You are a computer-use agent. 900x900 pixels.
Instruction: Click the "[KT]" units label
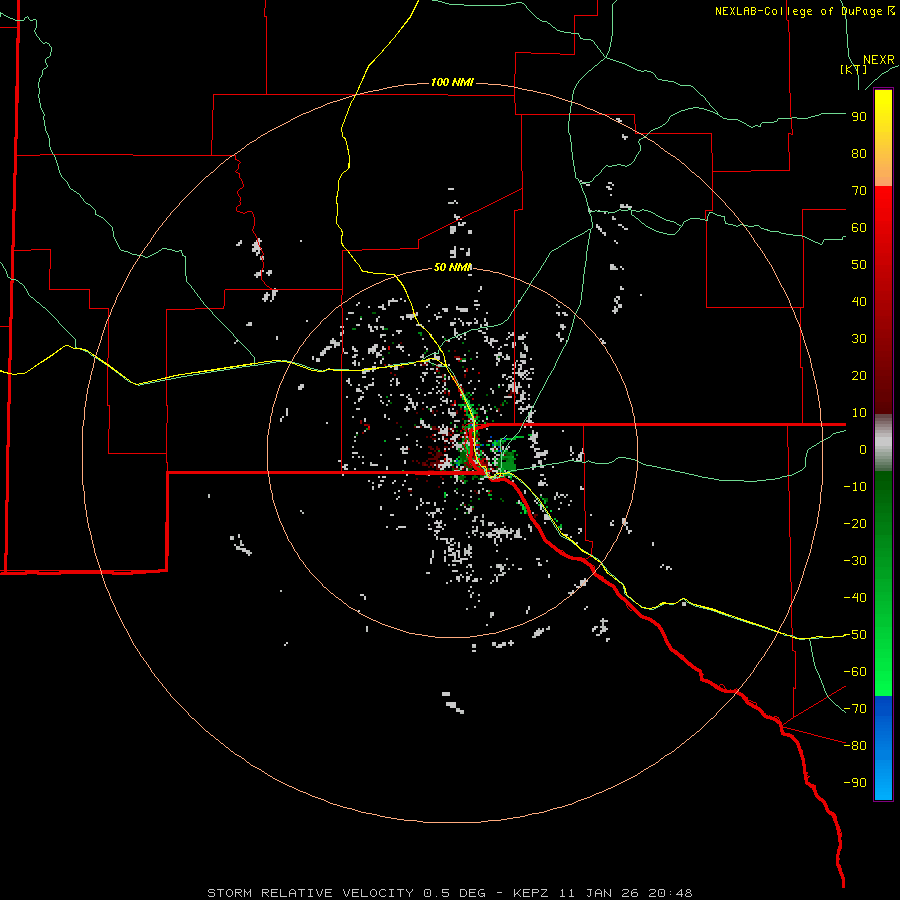point(854,69)
